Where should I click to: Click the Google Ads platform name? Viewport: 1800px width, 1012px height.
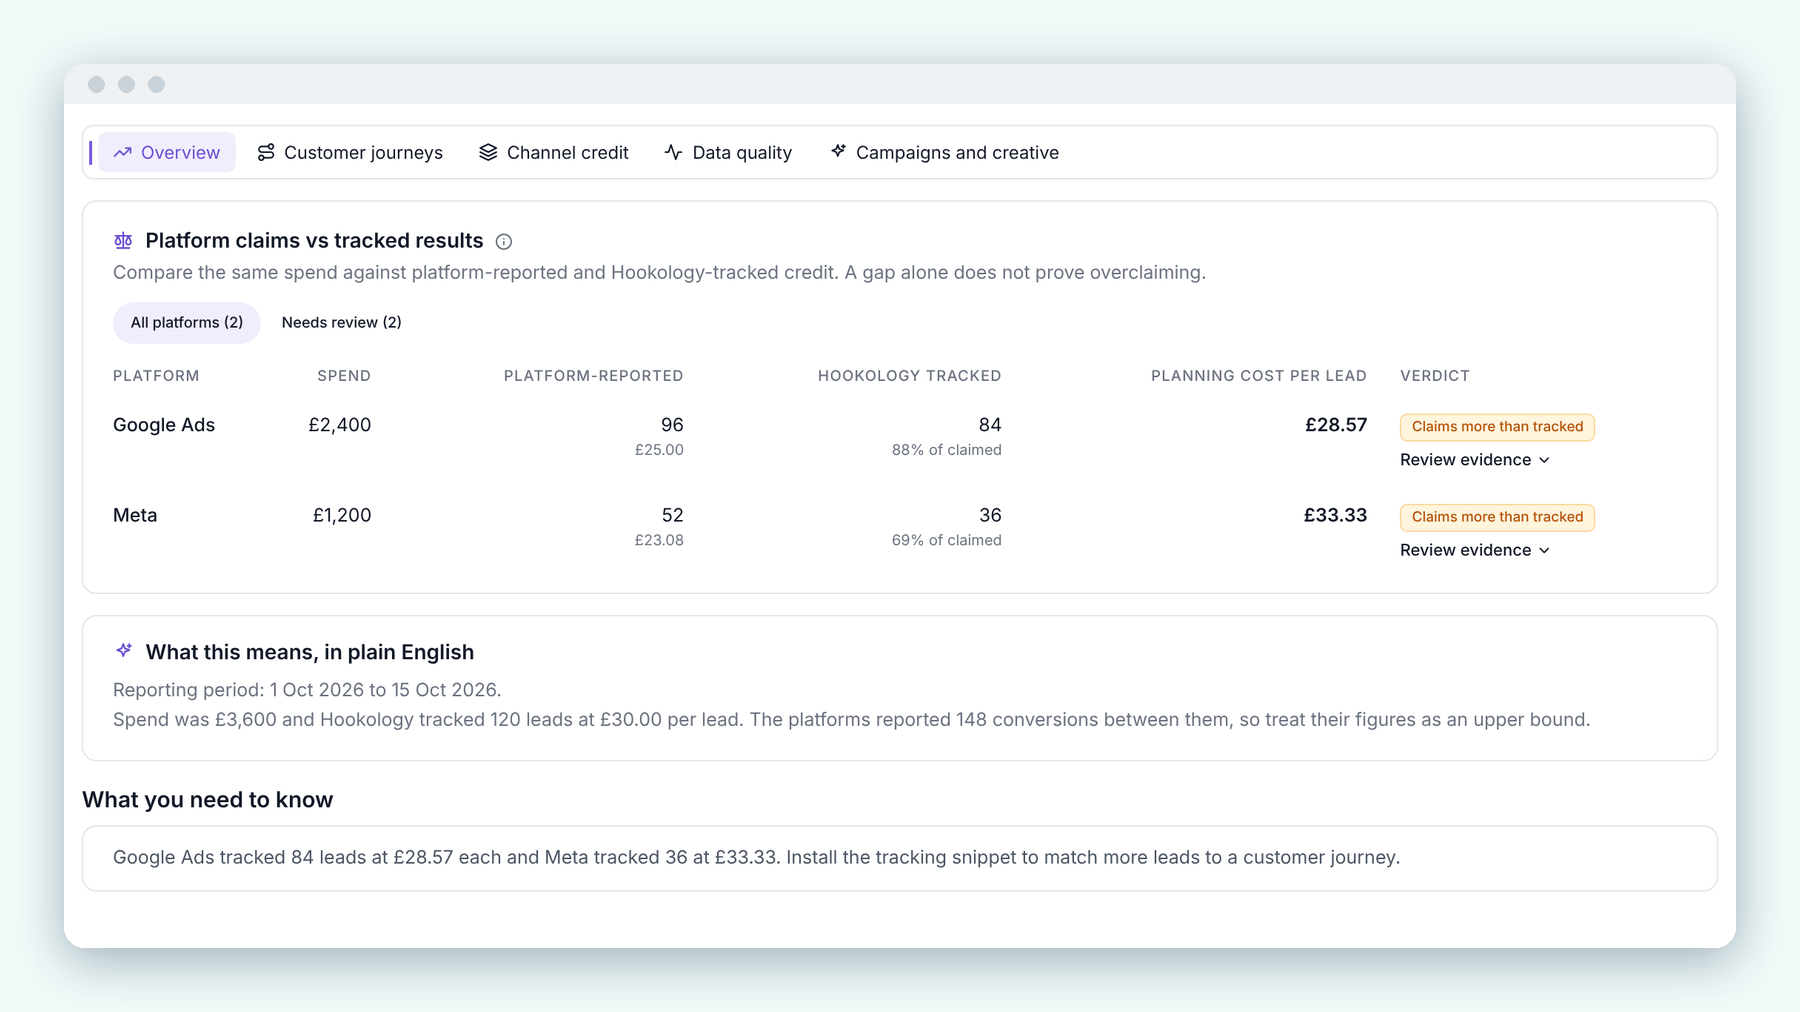[164, 425]
